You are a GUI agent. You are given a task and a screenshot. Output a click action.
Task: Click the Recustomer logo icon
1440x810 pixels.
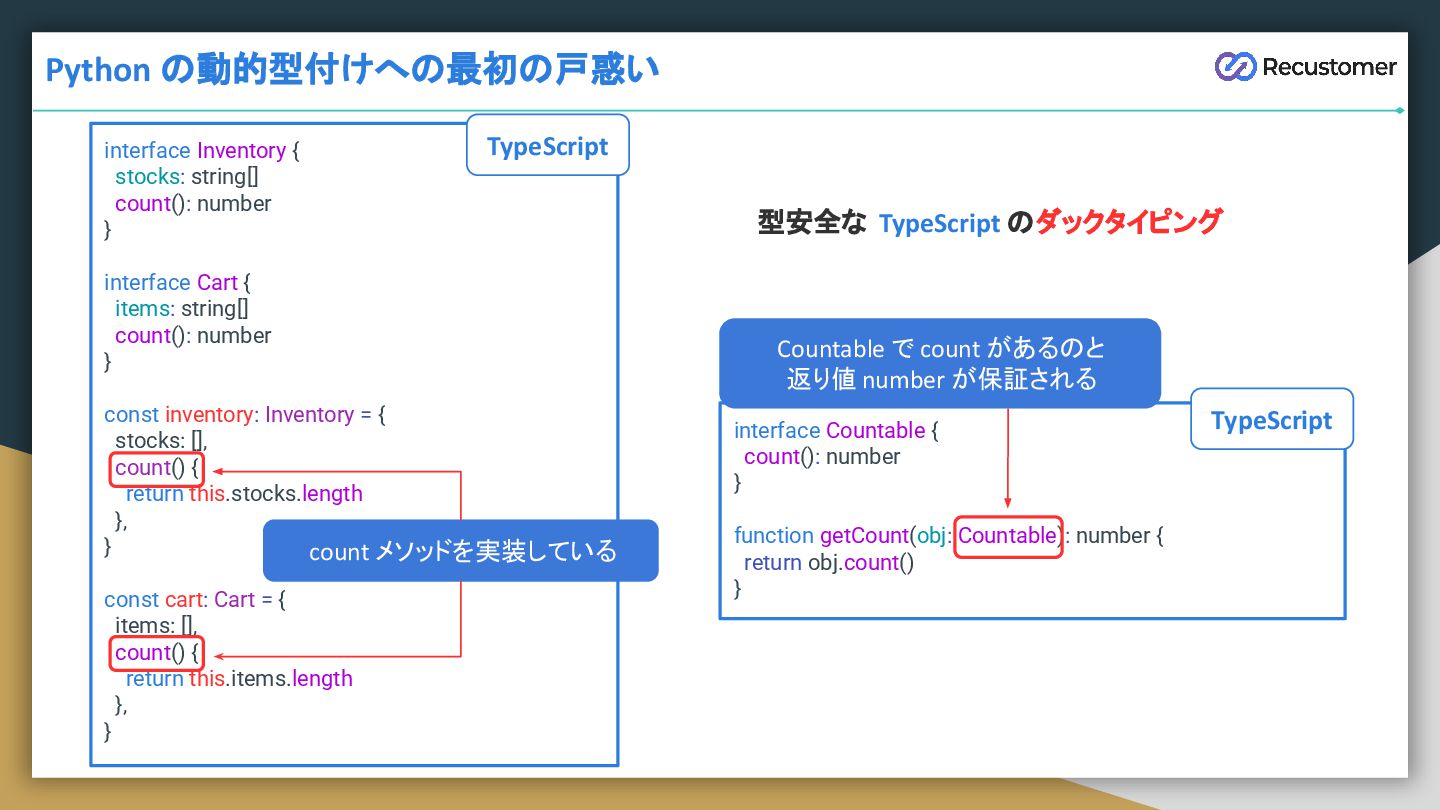(x=1235, y=66)
